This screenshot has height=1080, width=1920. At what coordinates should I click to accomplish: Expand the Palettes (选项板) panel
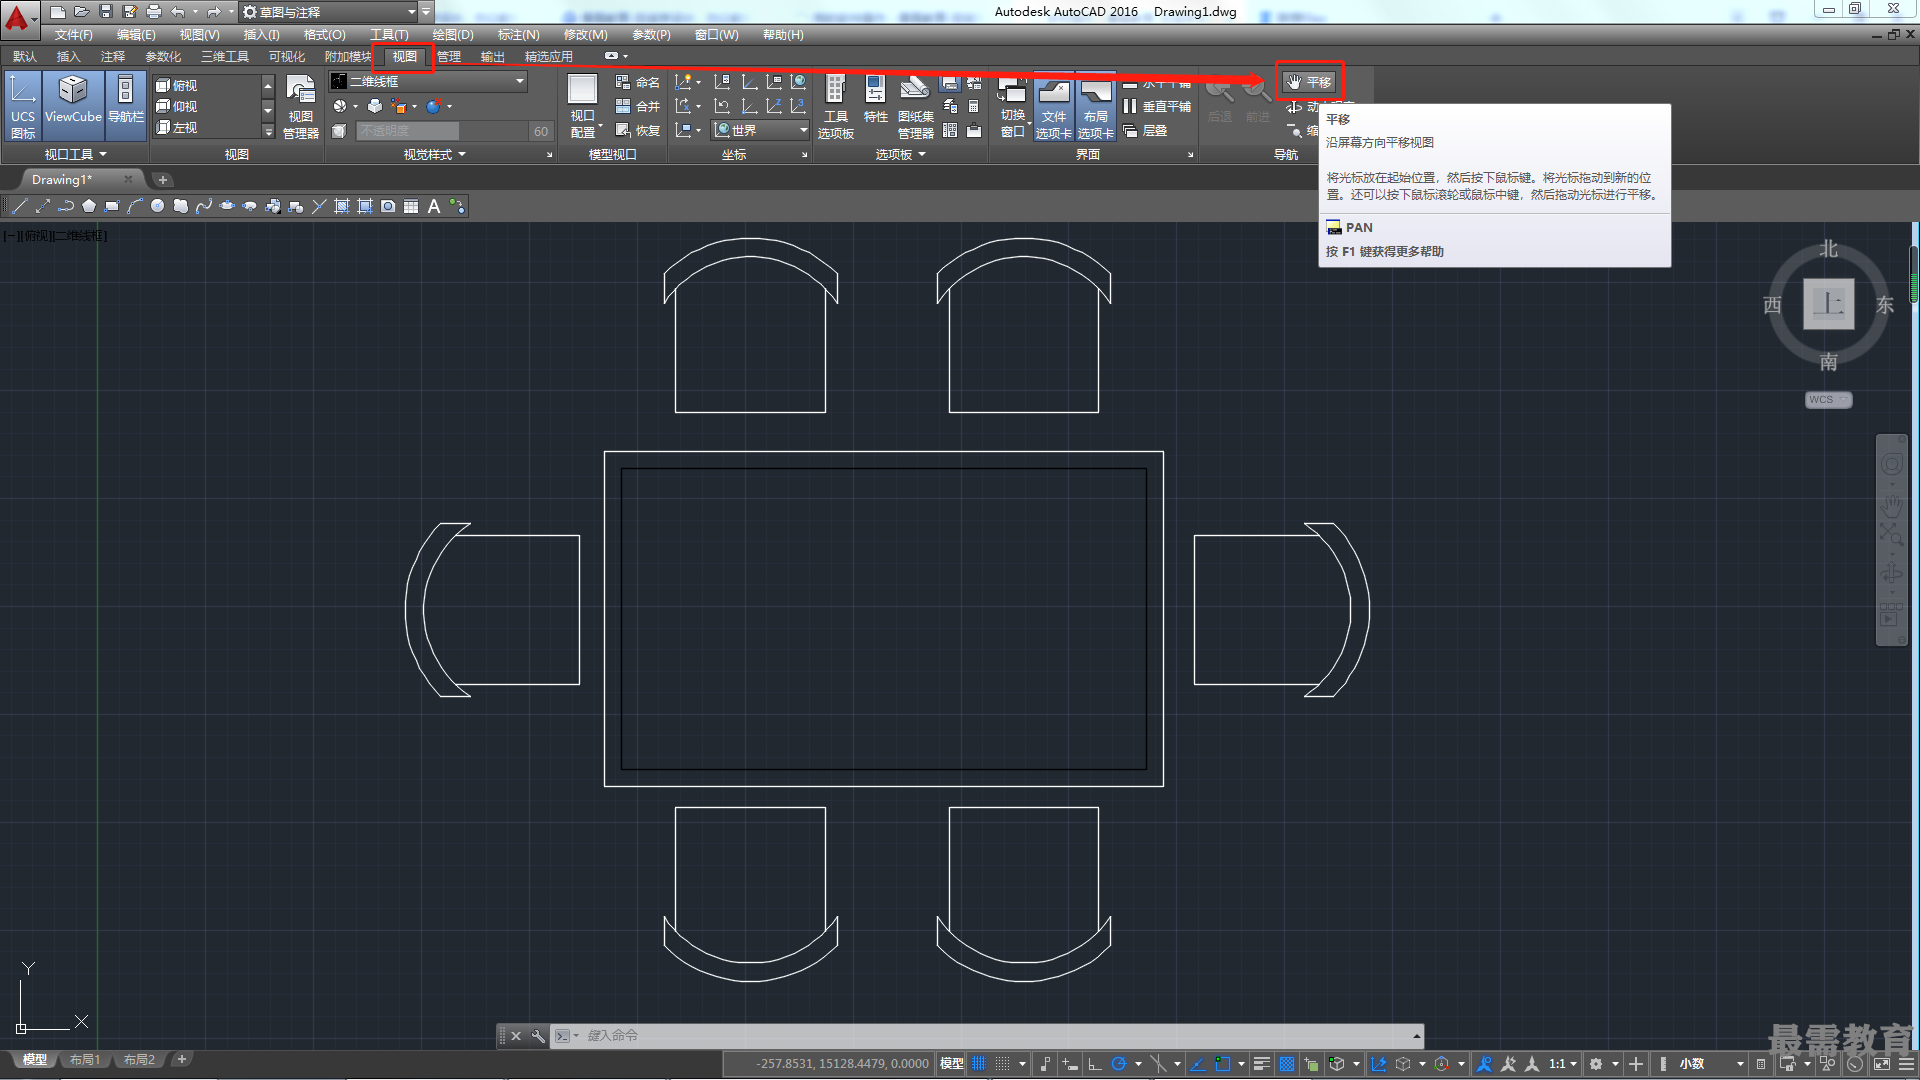pyautogui.click(x=901, y=154)
